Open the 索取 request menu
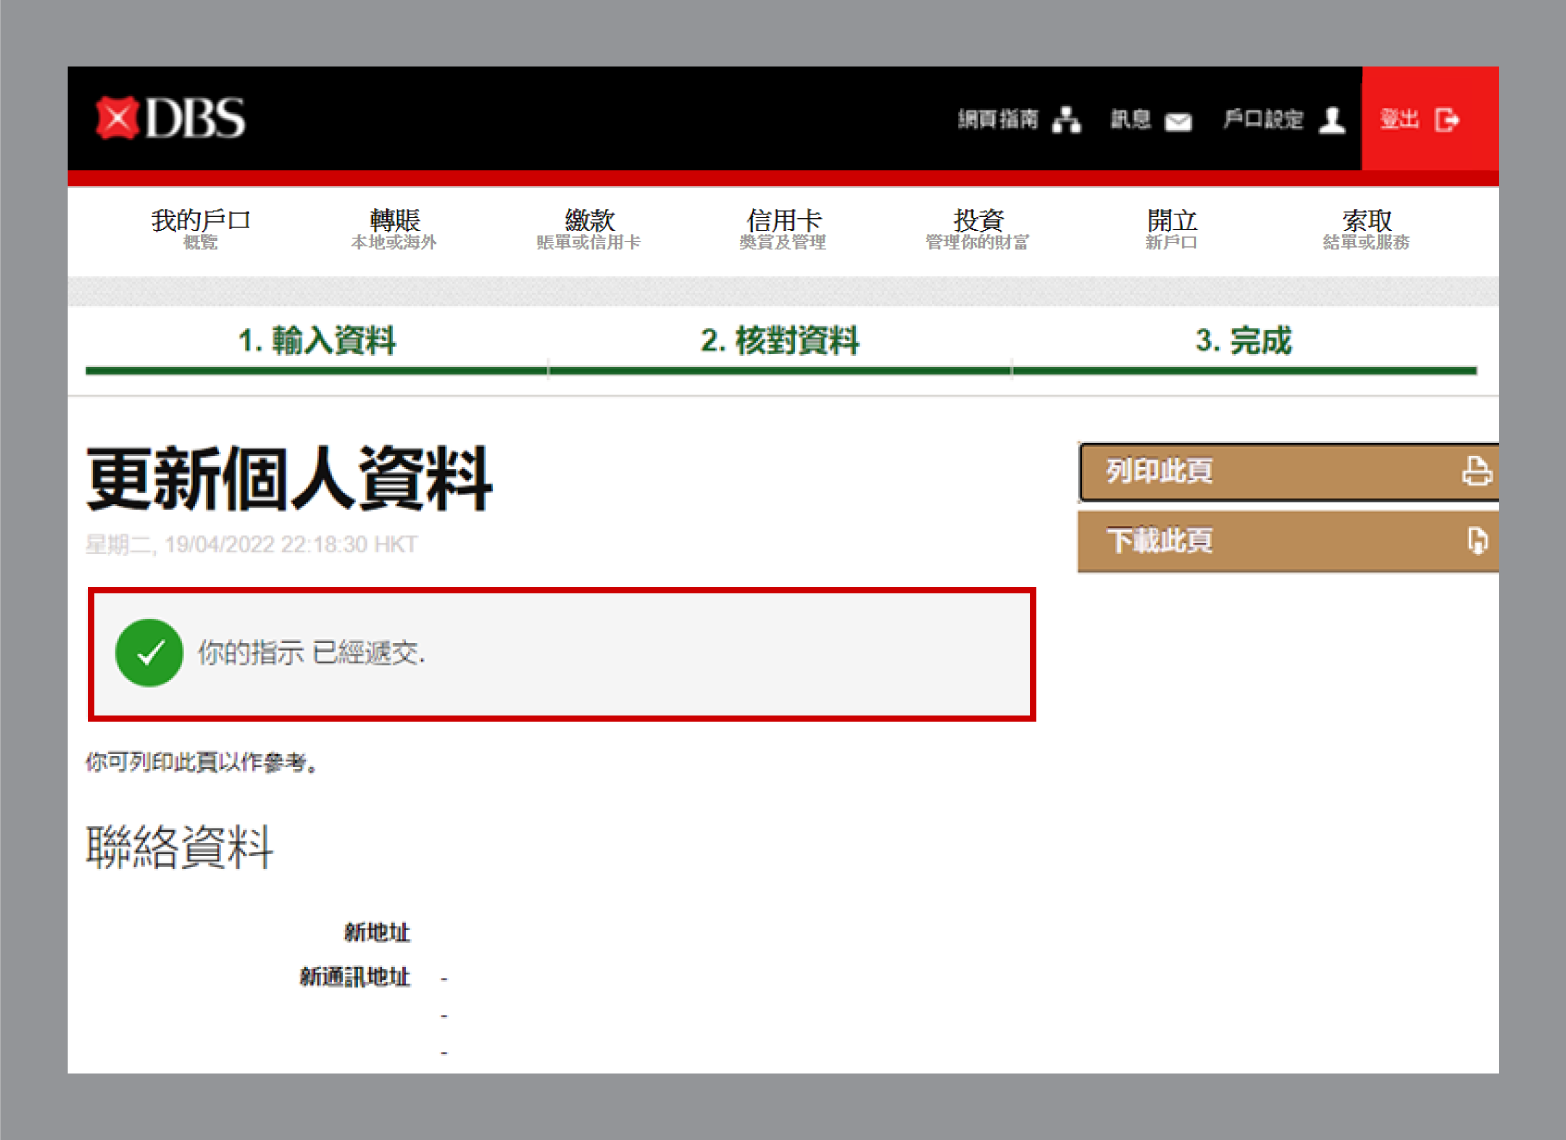The height and width of the screenshot is (1140, 1566). (1366, 228)
